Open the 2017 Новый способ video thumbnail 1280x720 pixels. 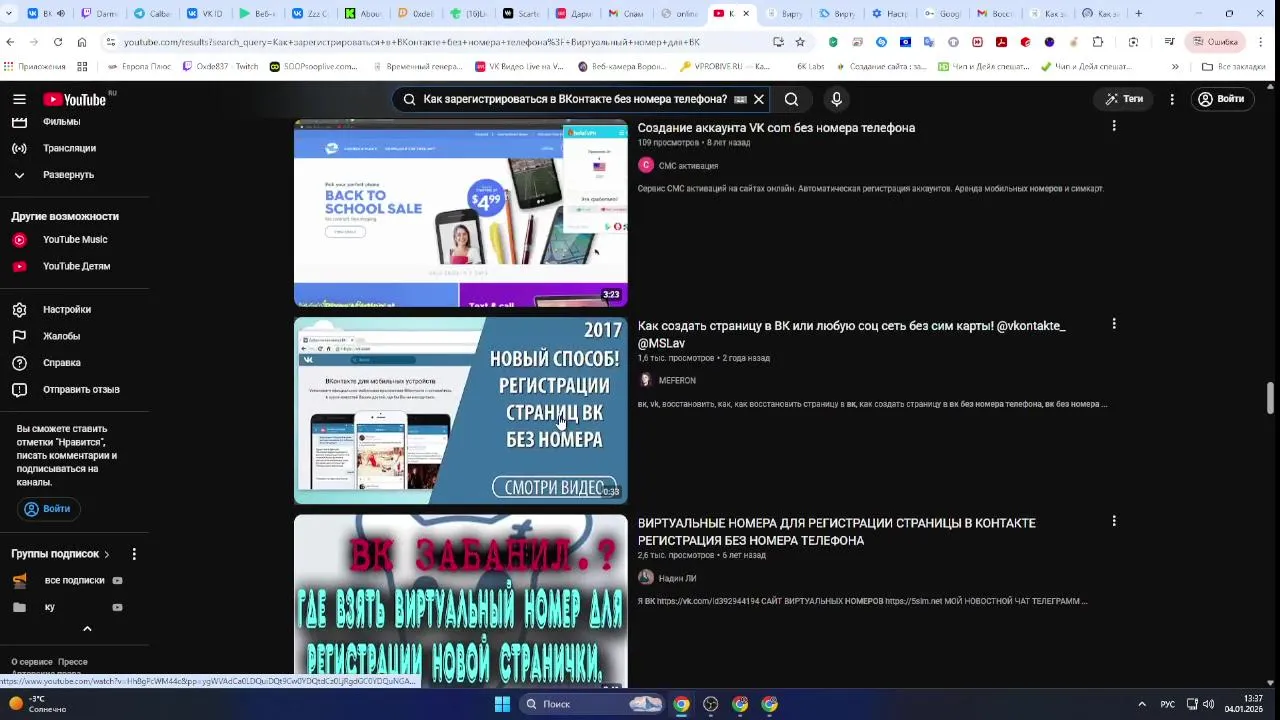click(x=460, y=410)
